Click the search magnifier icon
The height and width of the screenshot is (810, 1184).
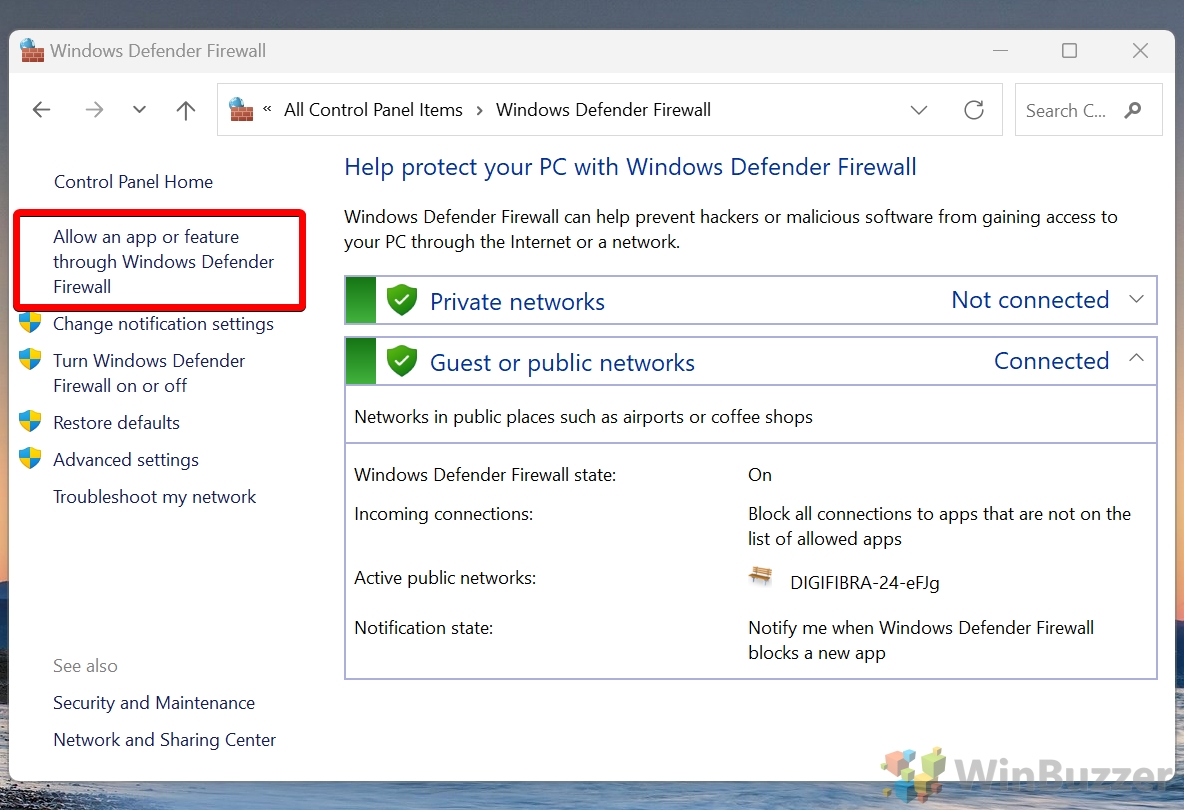(x=1133, y=110)
